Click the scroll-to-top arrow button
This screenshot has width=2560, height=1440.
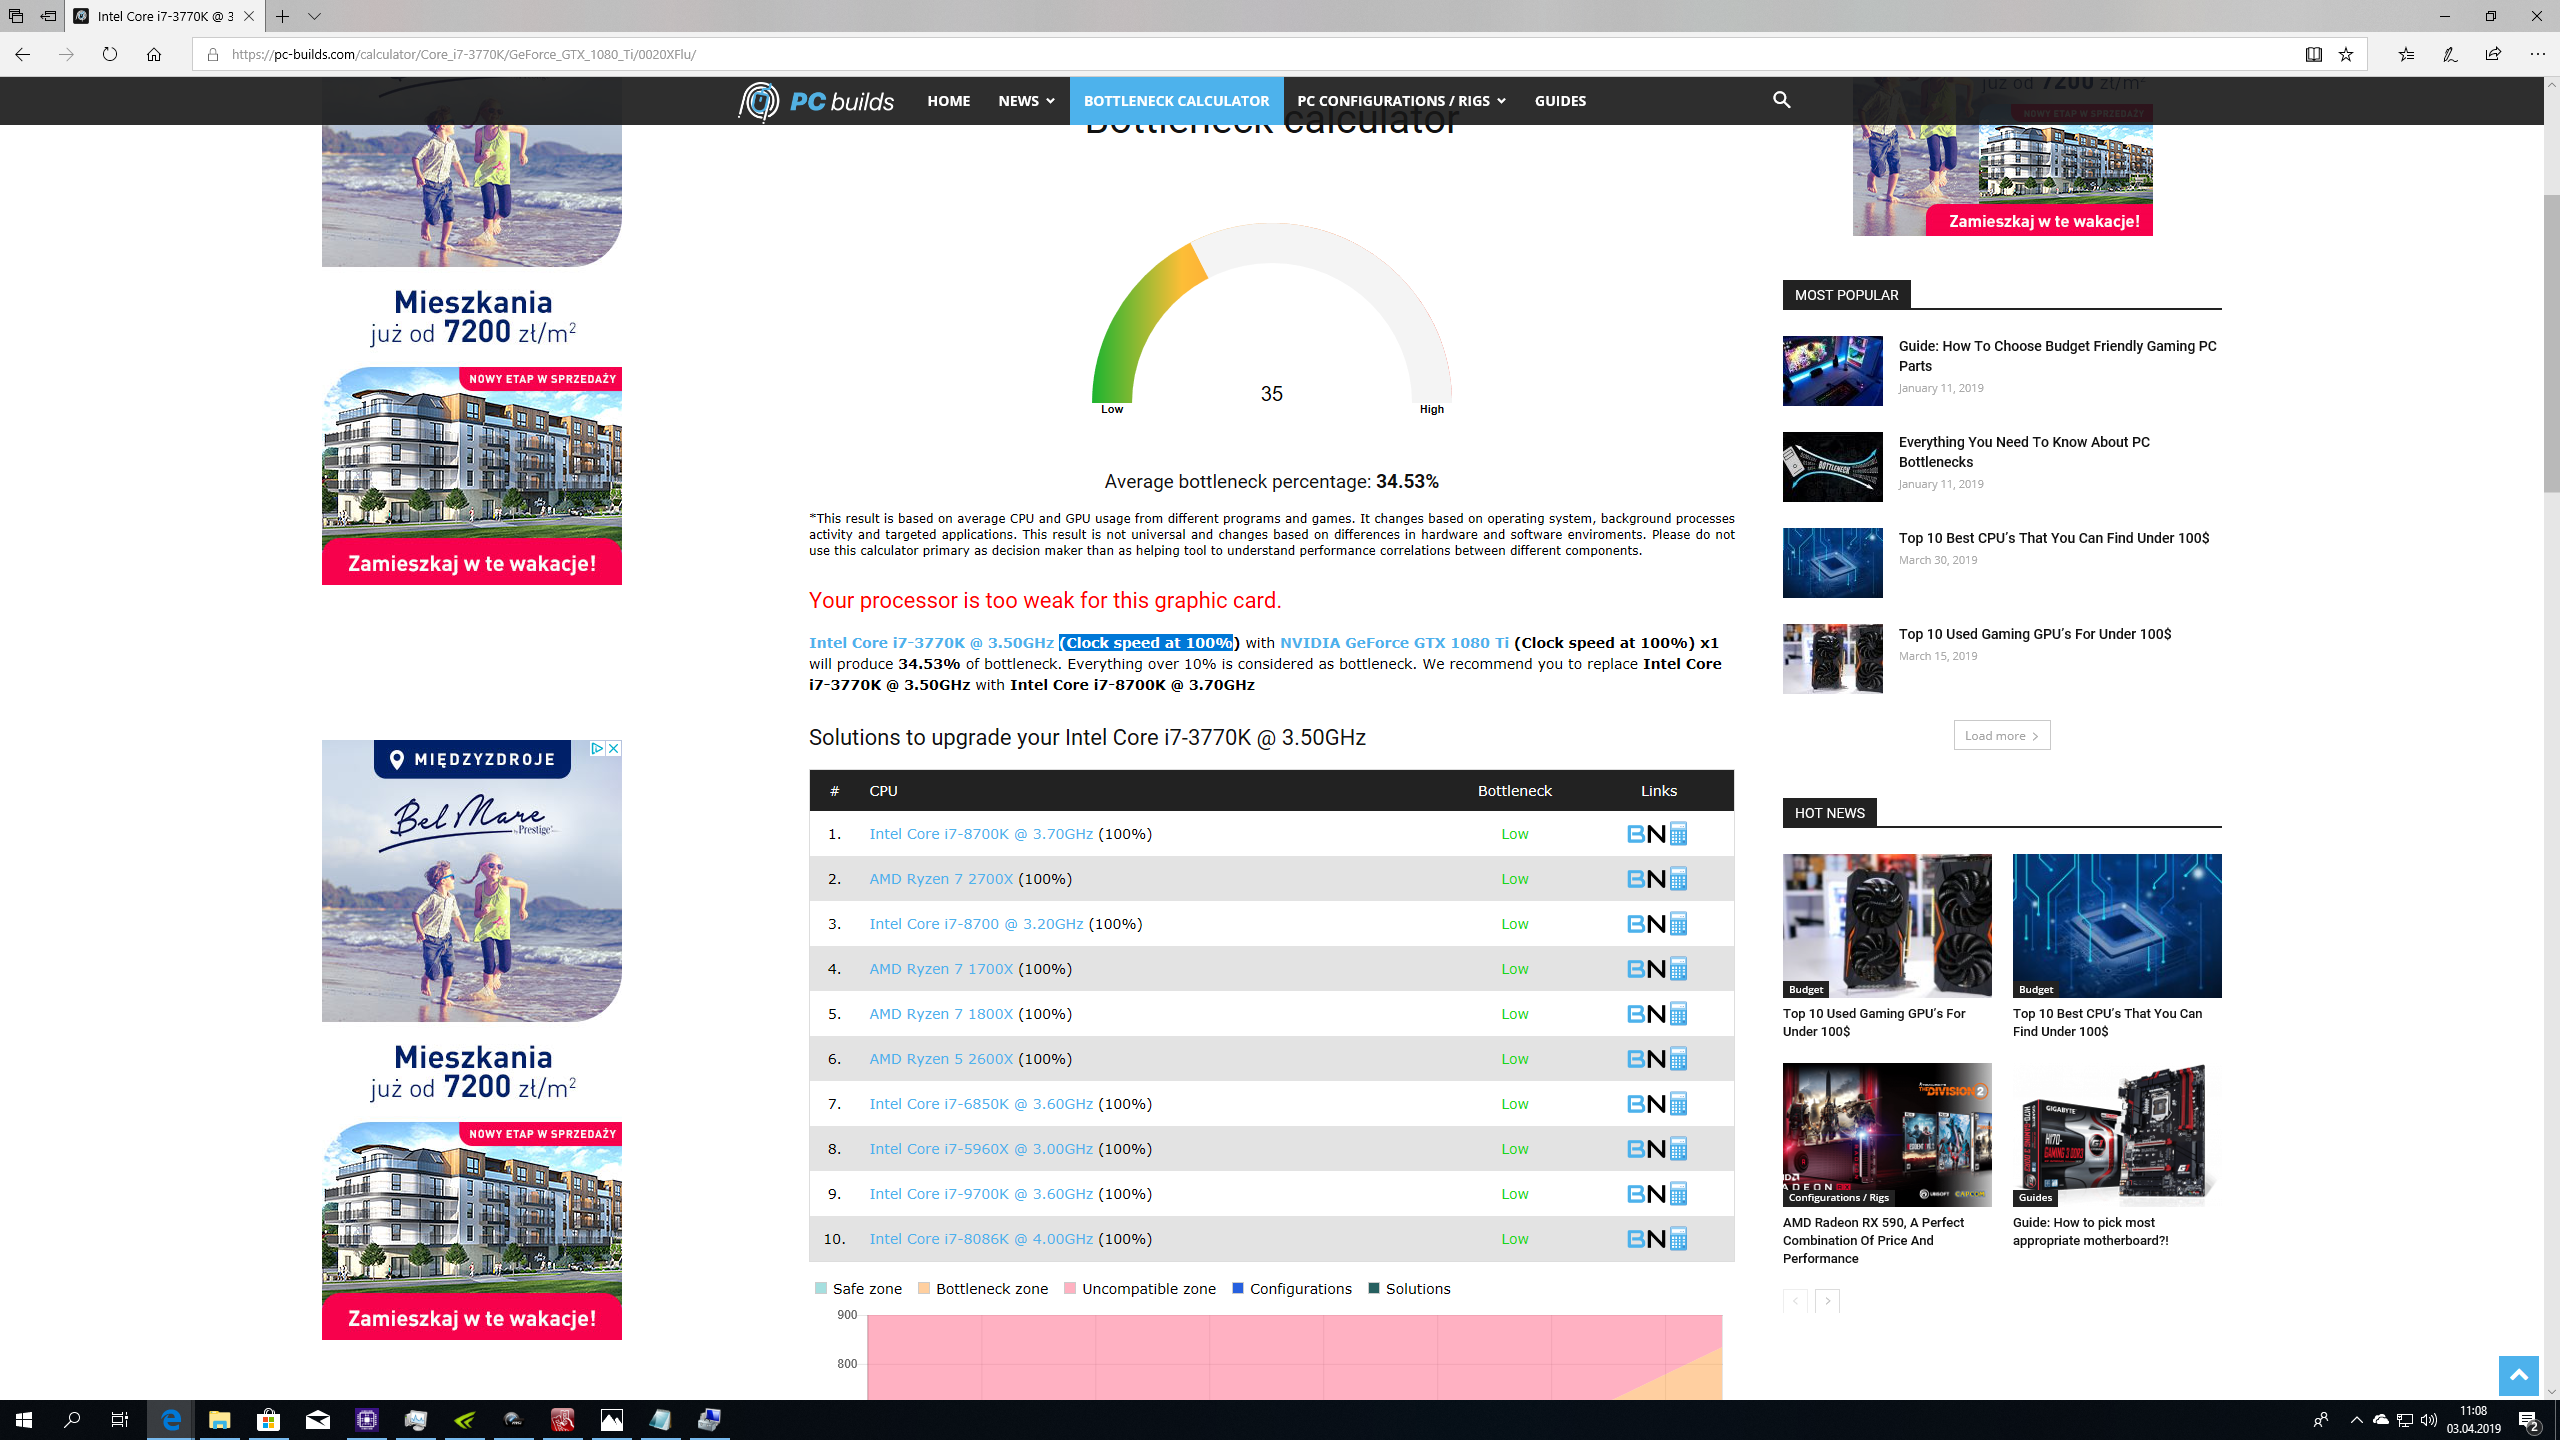pos(2518,1376)
